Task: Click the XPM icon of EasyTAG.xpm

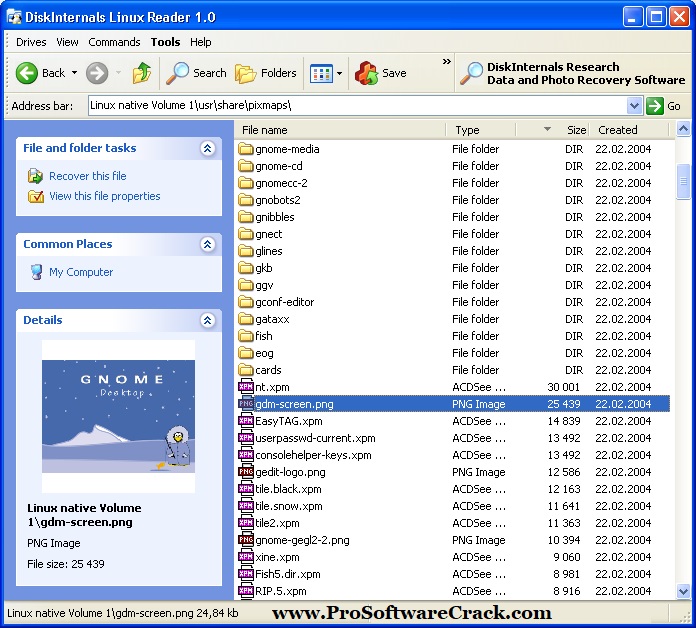Action: pos(245,420)
